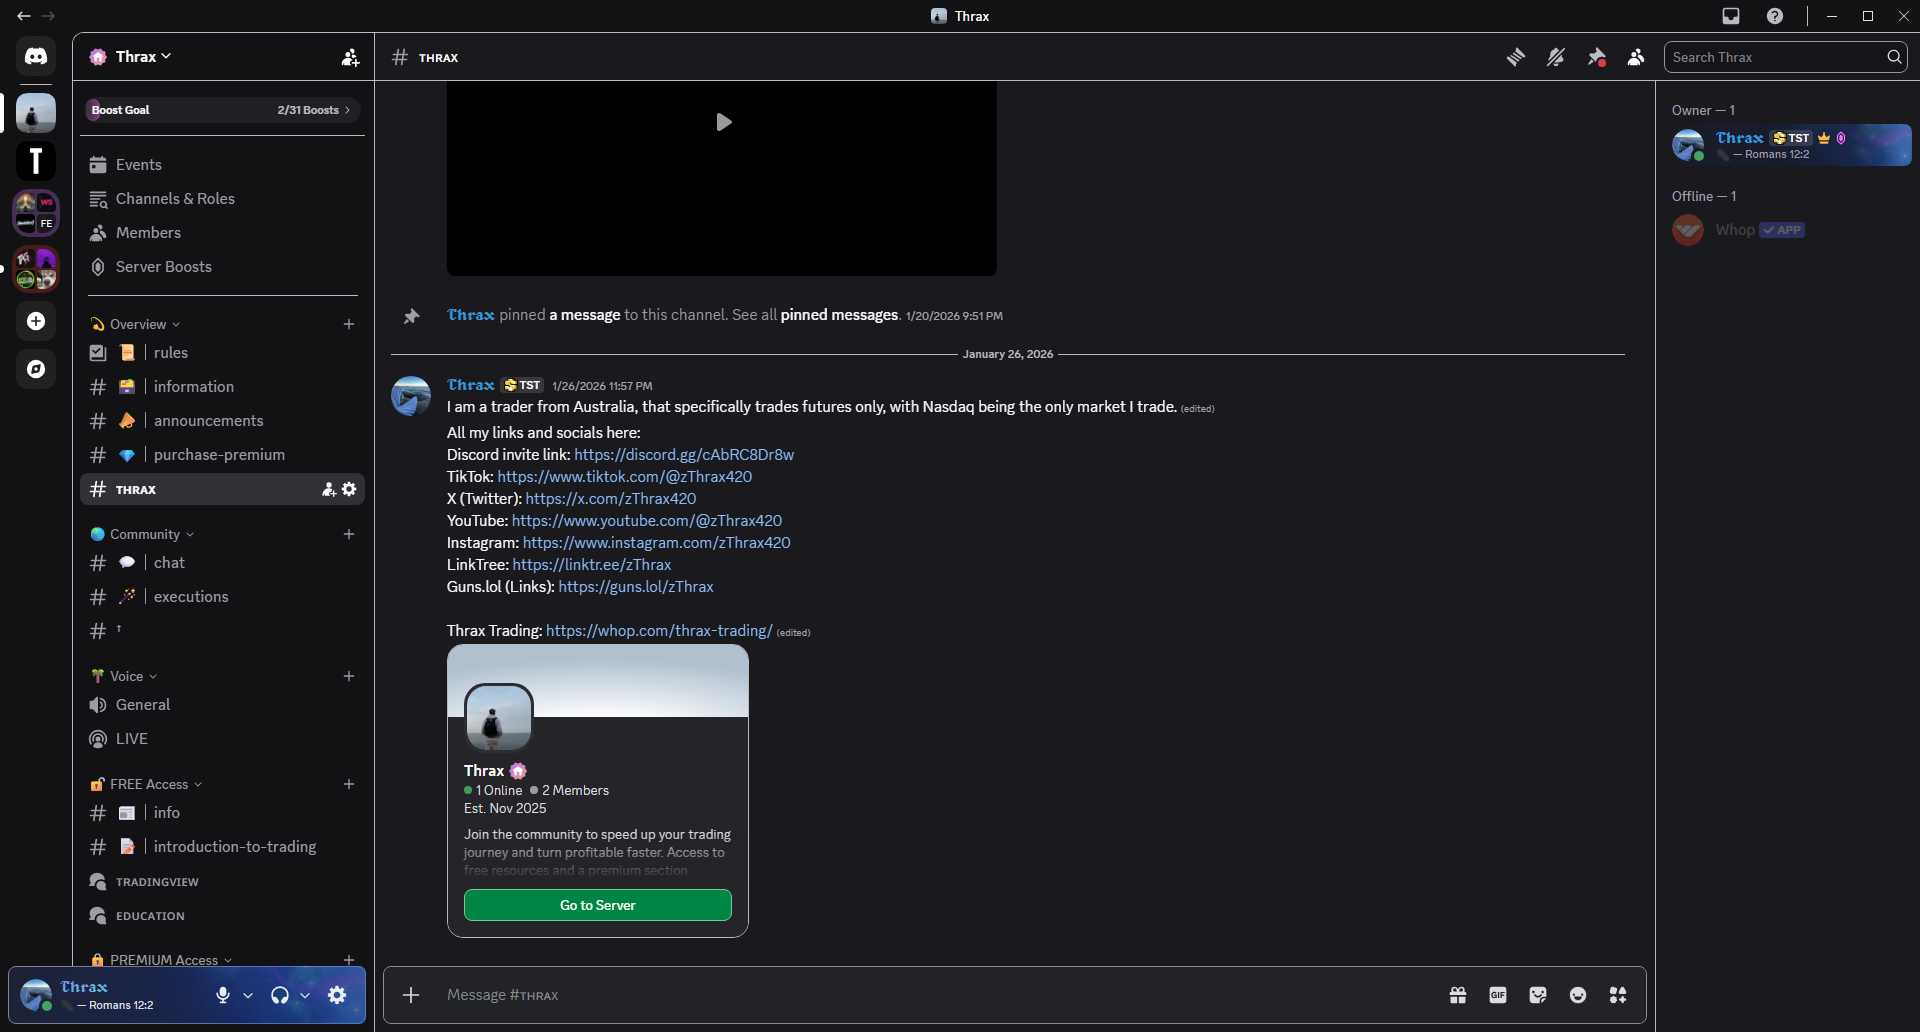Open the whop.com thrax-trading link
Image resolution: width=1920 pixels, height=1032 pixels.
pos(659,631)
